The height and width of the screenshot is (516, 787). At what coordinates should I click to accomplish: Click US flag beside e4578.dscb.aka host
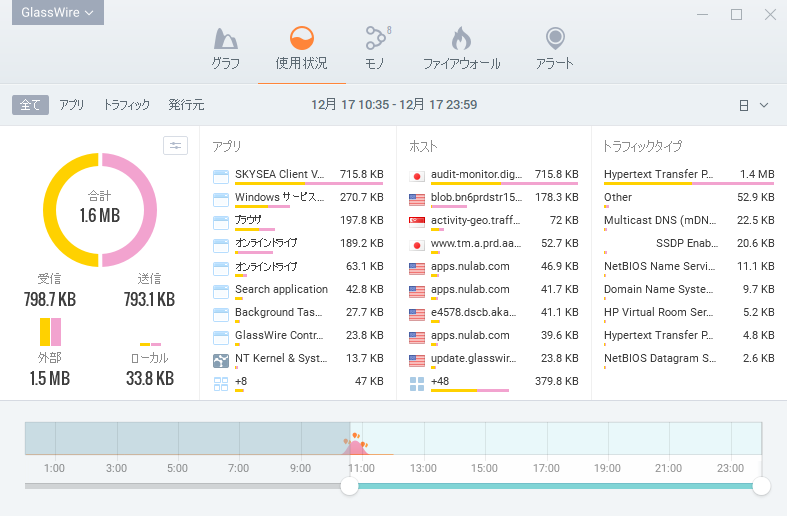[417, 315]
